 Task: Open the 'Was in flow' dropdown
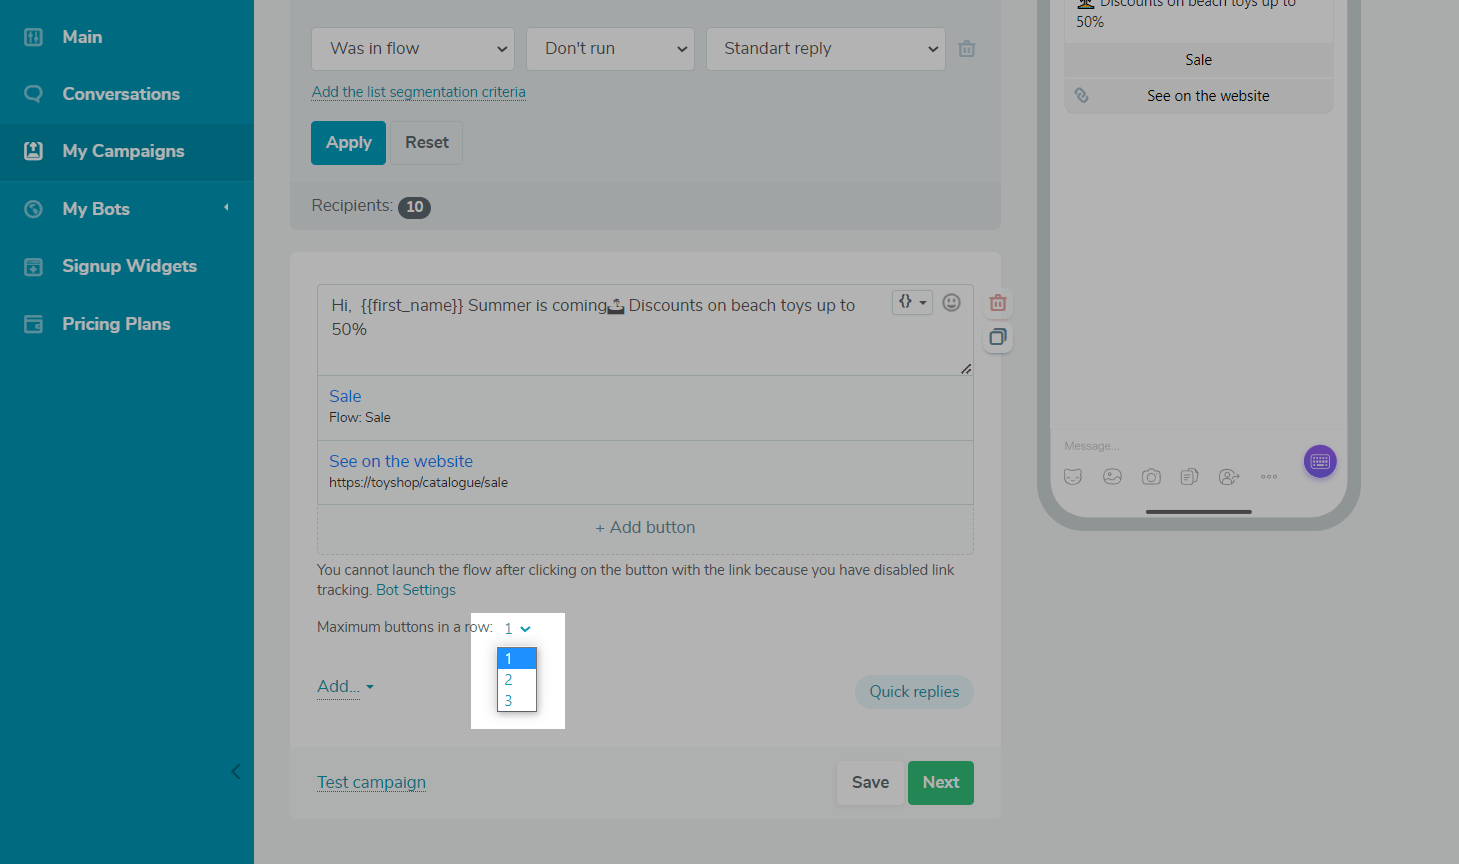click(x=413, y=49)
